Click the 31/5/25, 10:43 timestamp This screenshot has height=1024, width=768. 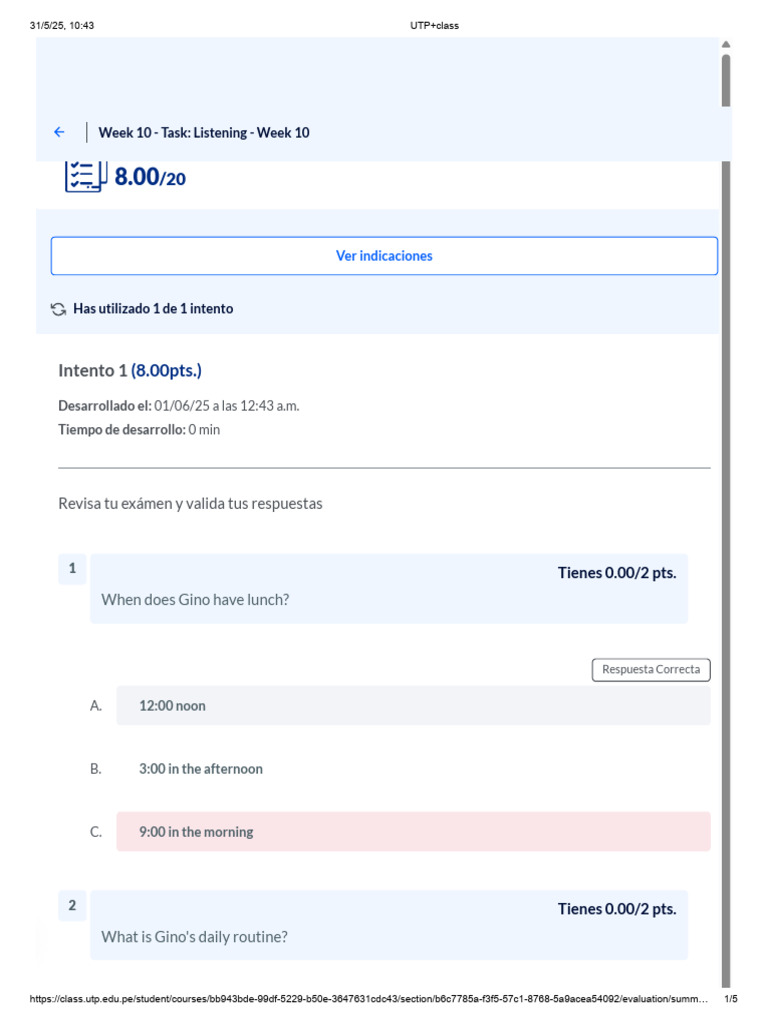tap(62, 25)
